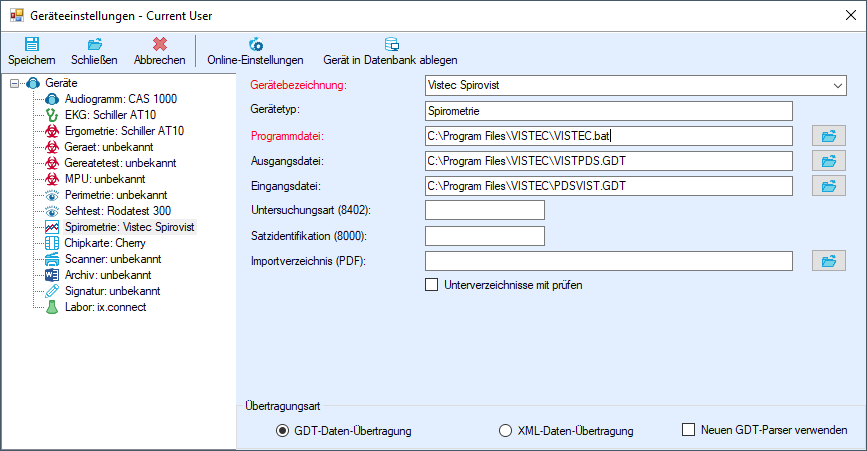Image resolution: width=867 pixels, height=451 pixels.
Task: Browse for the Importverzeichnis PDF folder
Action: 828,261
